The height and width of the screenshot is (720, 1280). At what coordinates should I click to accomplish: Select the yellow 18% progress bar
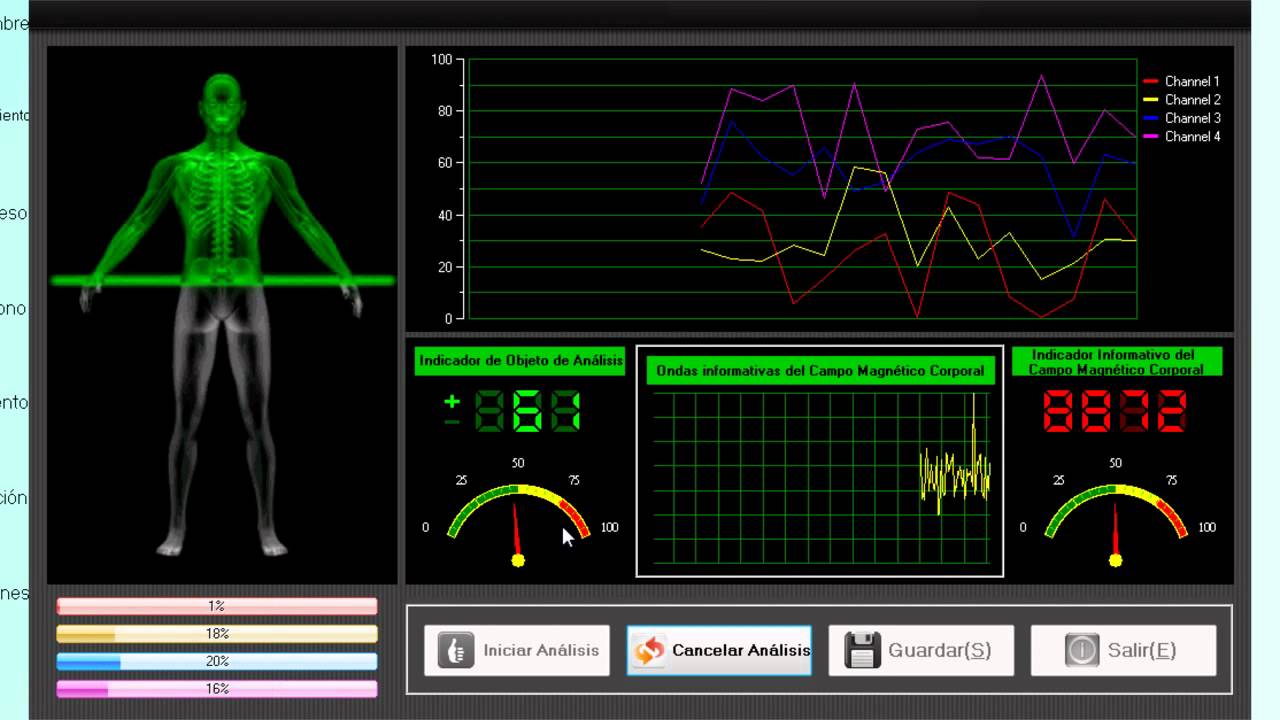pos(217,634)
